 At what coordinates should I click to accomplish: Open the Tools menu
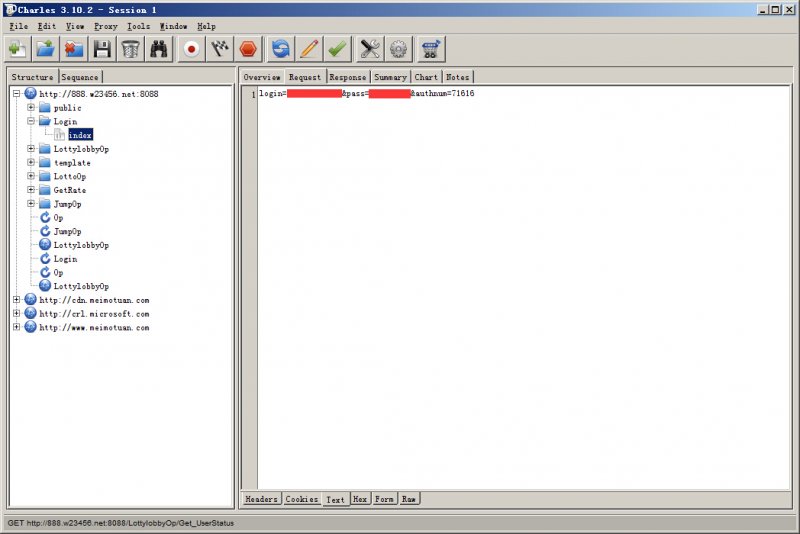138,26
